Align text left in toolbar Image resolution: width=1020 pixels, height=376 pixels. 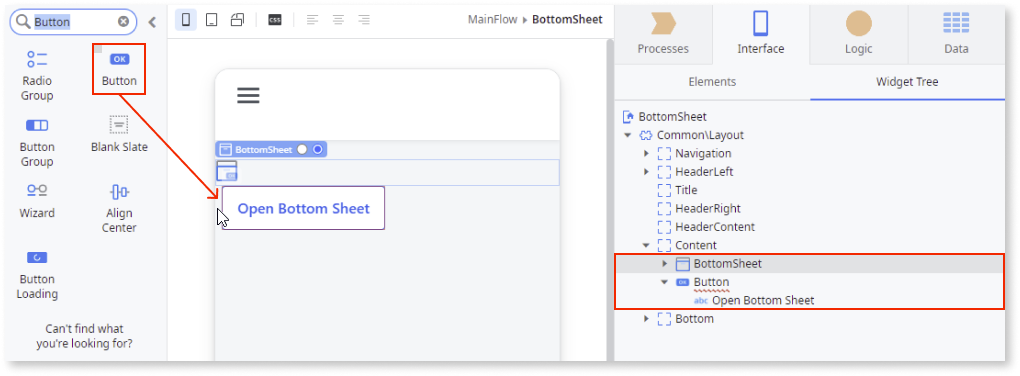click(x=313, y=20)
